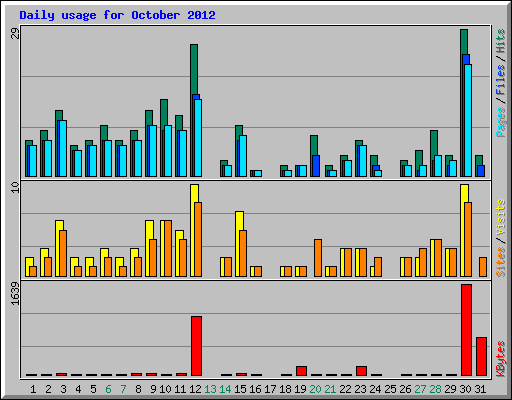Click the day 20 blue Files bar
Image resolution: width=512 pixels, height=400 pixels.
click(x=316, y=166)
